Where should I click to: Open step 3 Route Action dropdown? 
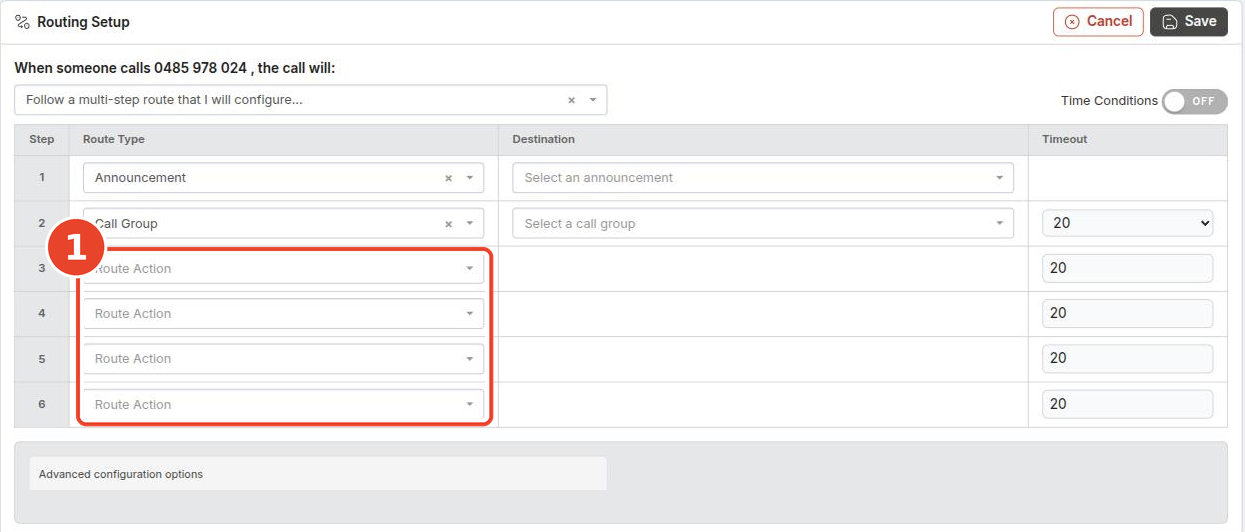(284, 268)
